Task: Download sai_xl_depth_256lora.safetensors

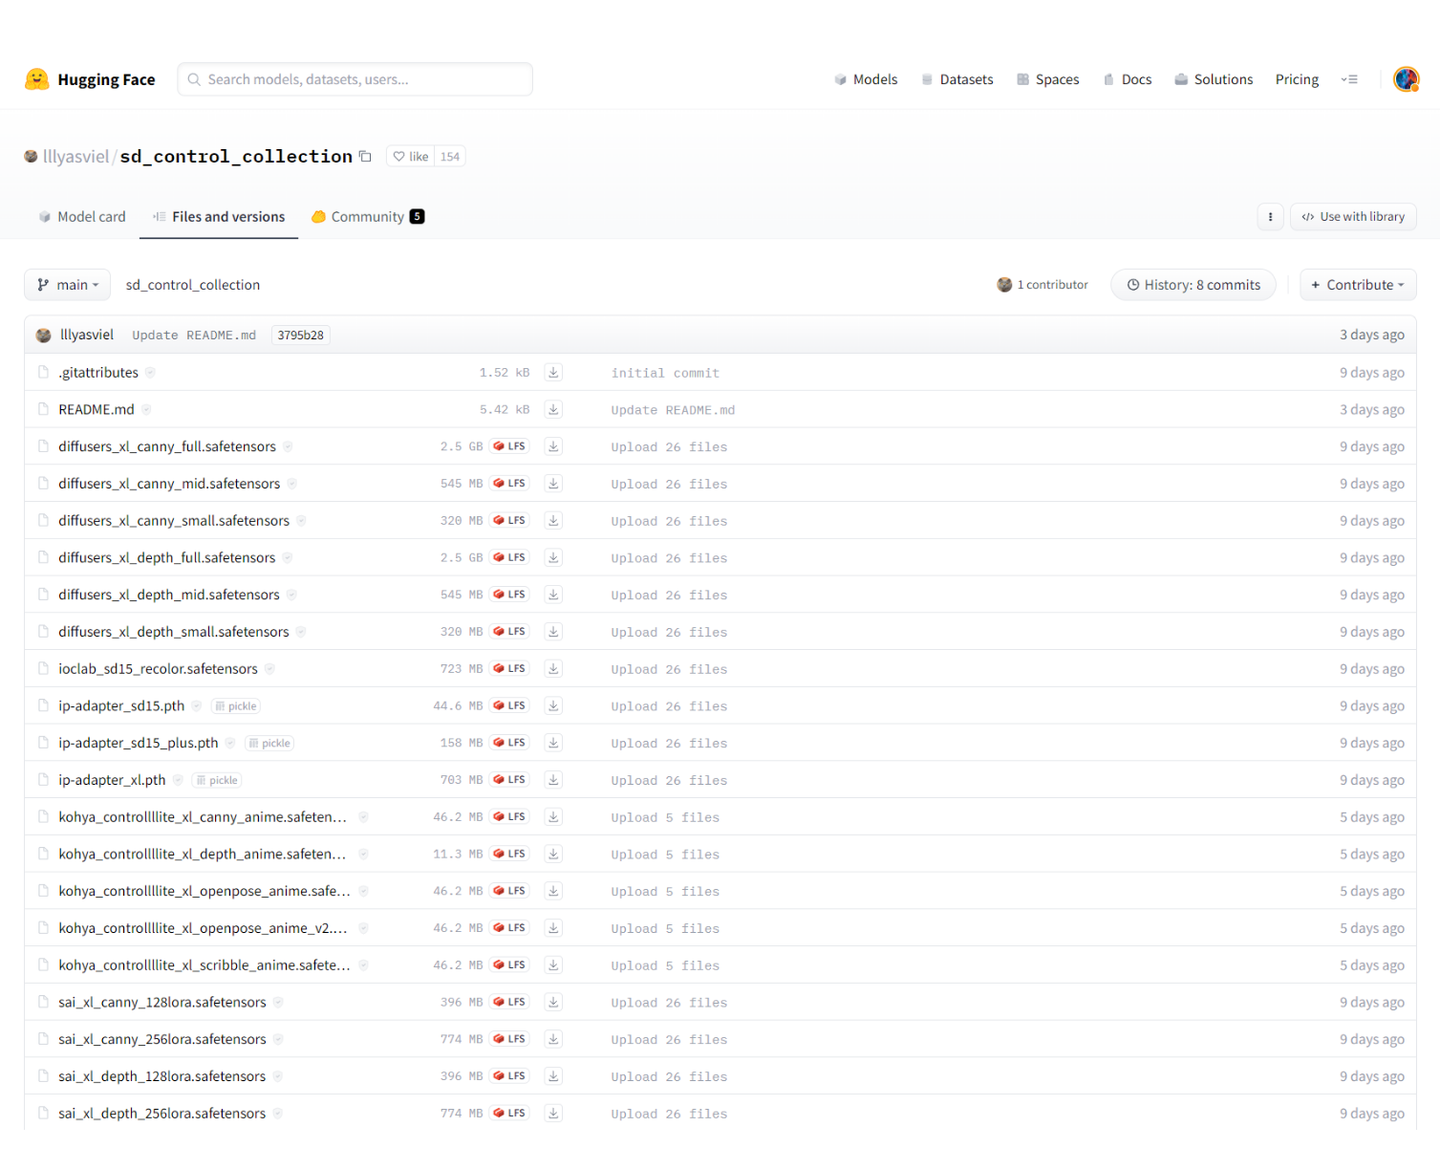Action: [553, 1112]
